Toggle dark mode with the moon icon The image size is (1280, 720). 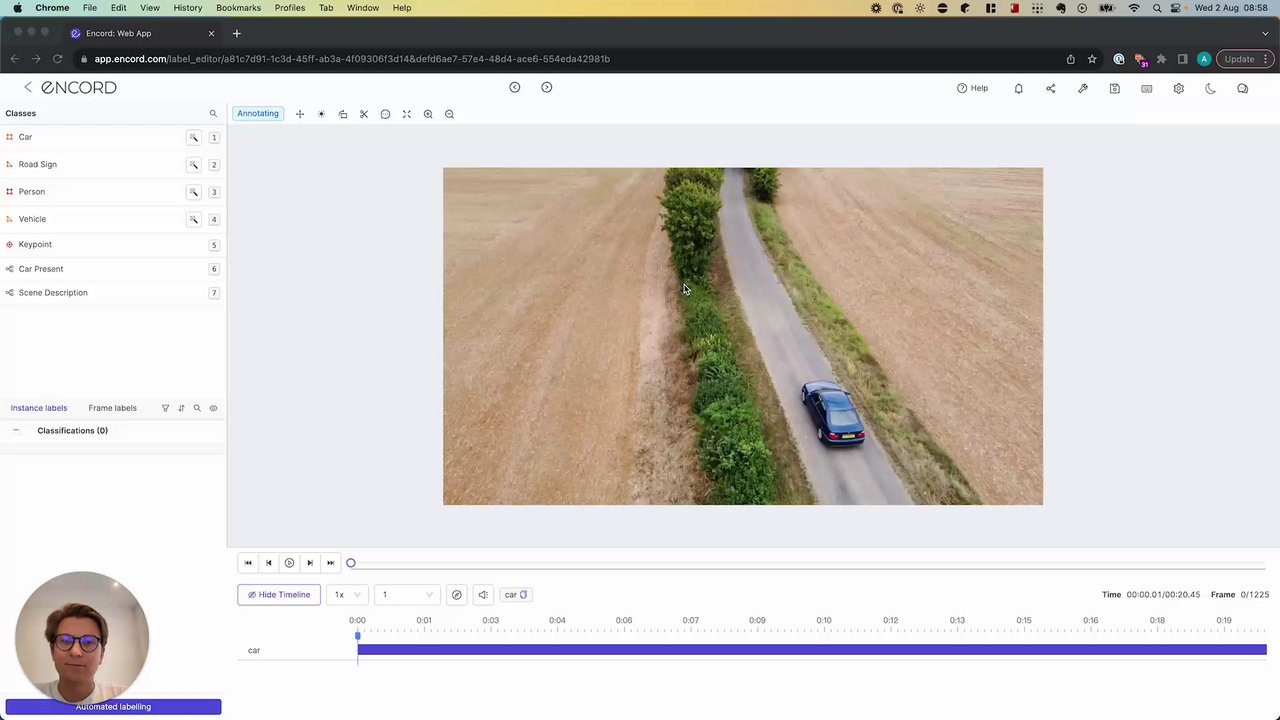coord(1210,88)
